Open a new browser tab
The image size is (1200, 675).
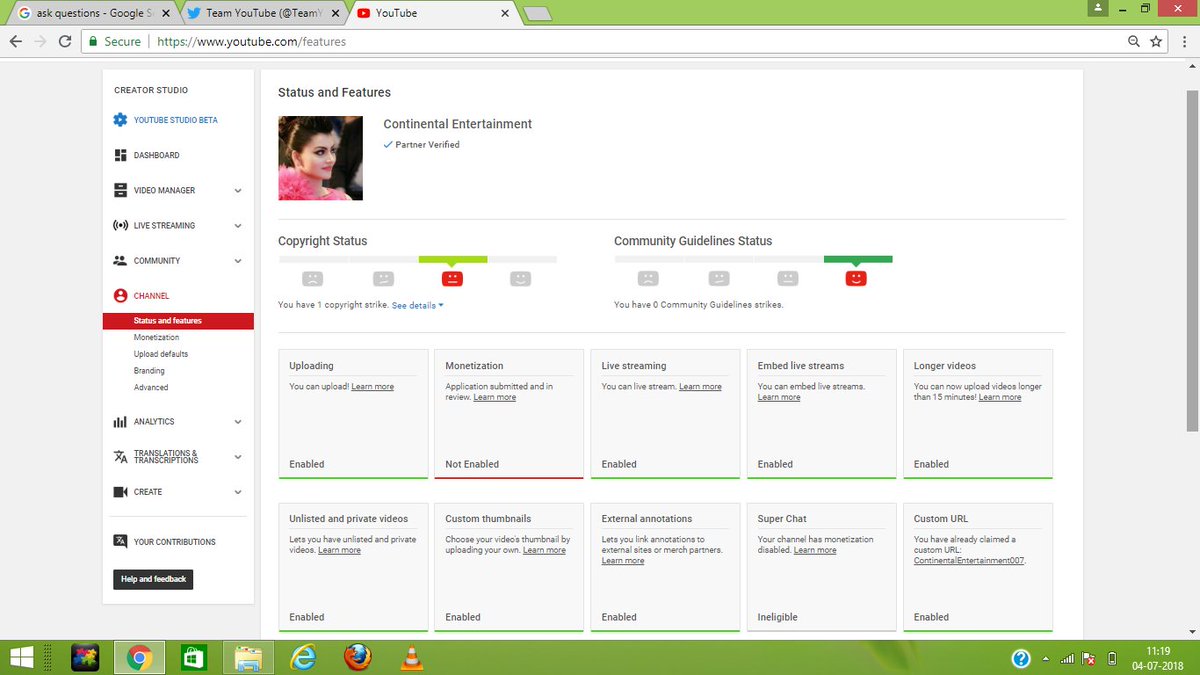538,14
